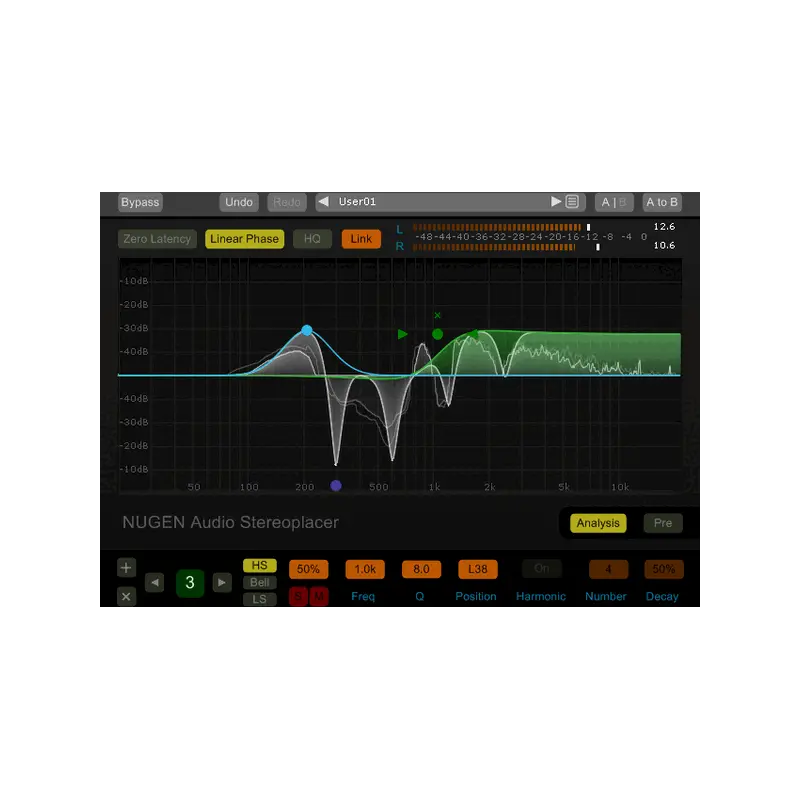Turn Harmonic On
Image resolution: width=800 pixels, height=800 pixels.
point(542,569)
